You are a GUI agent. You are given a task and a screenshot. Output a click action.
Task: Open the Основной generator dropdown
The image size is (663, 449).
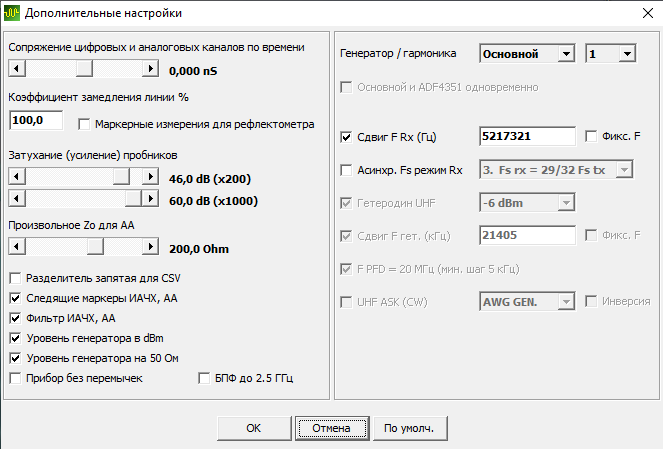coord(527,54)
